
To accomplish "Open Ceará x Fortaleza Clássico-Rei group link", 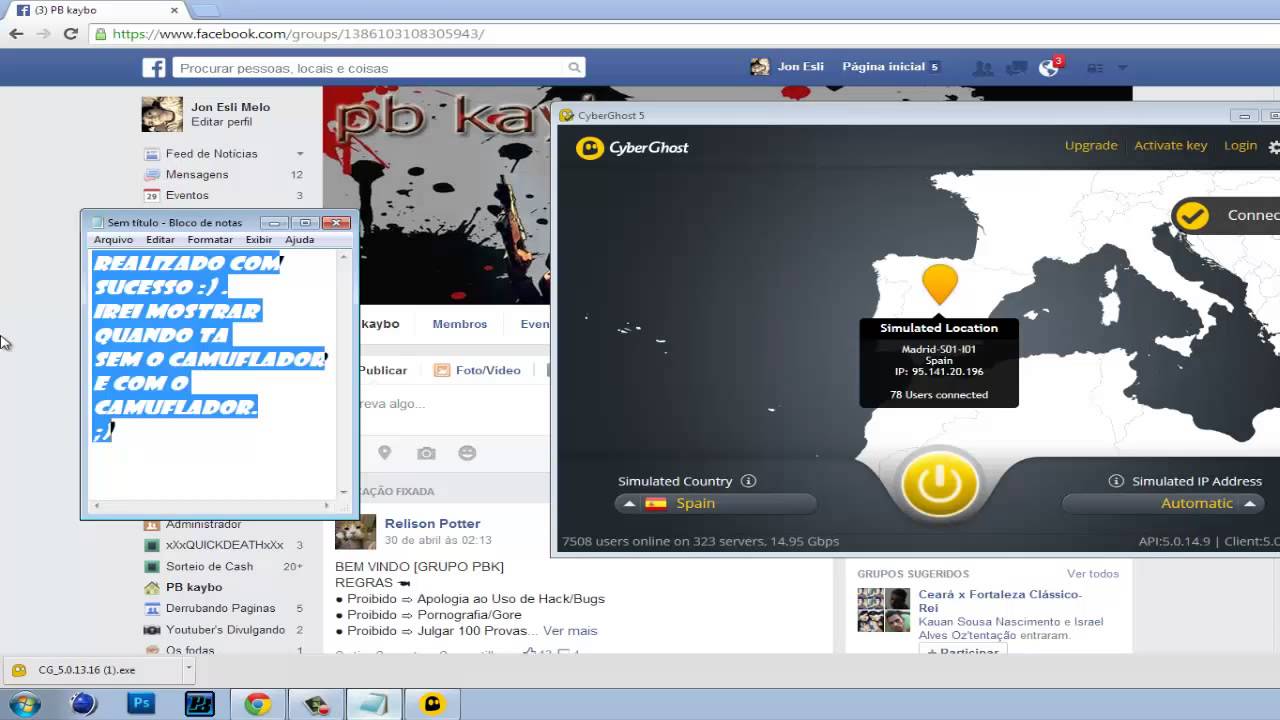I will pos(1000,601).
